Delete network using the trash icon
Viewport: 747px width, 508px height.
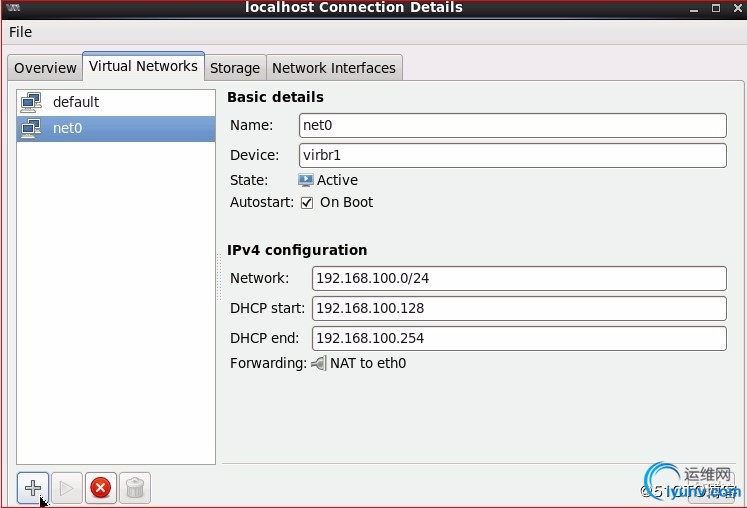[x=135, y=487]
